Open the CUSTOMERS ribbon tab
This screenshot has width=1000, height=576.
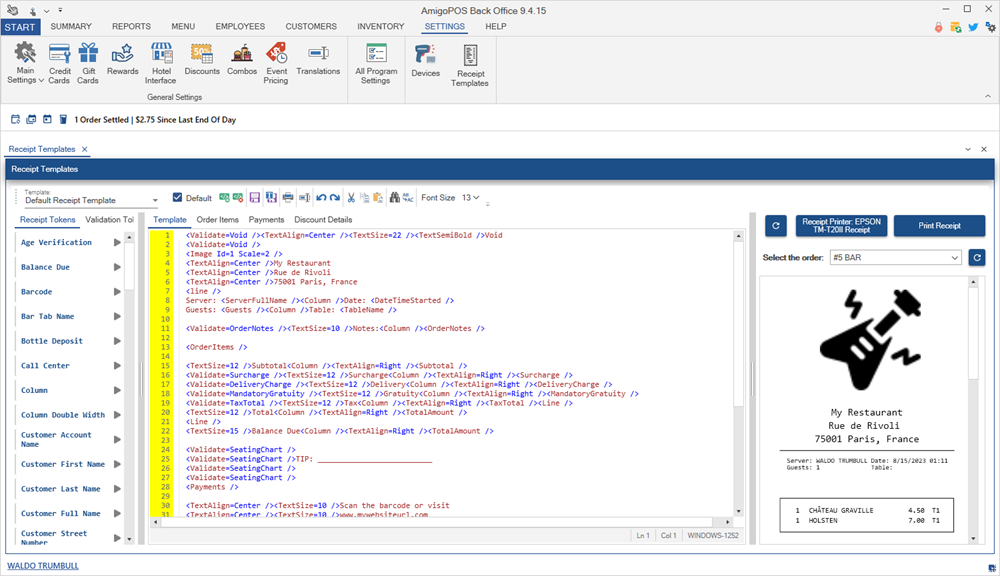coord(311,27)
